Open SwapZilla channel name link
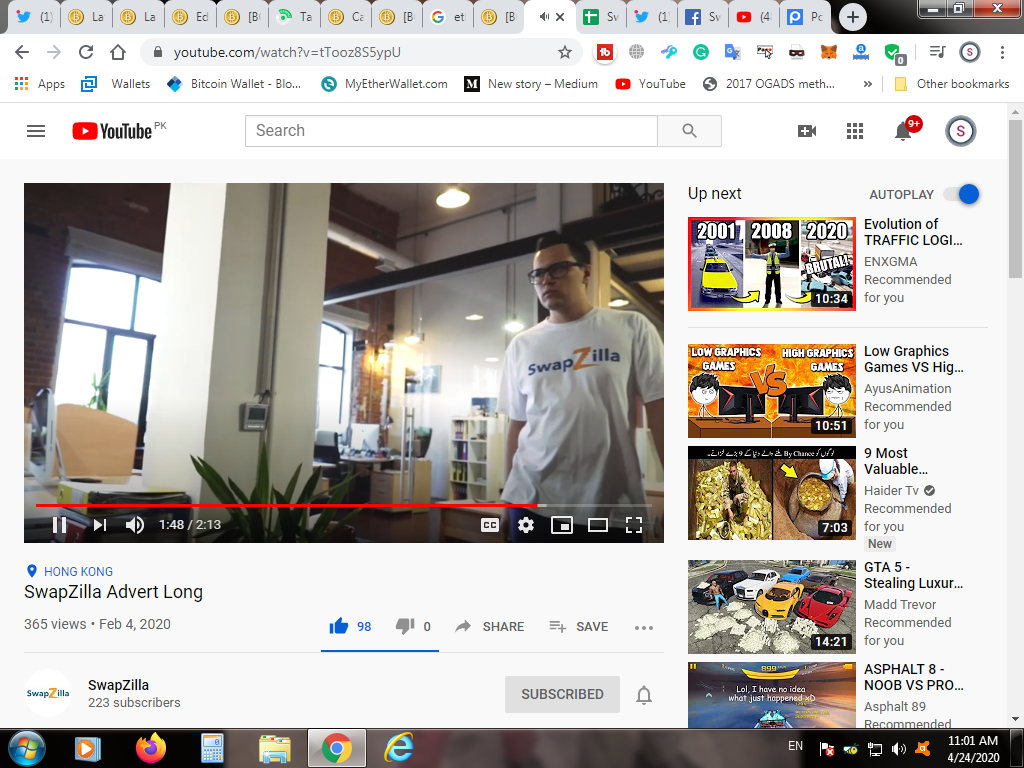 (x=118, y=685)
